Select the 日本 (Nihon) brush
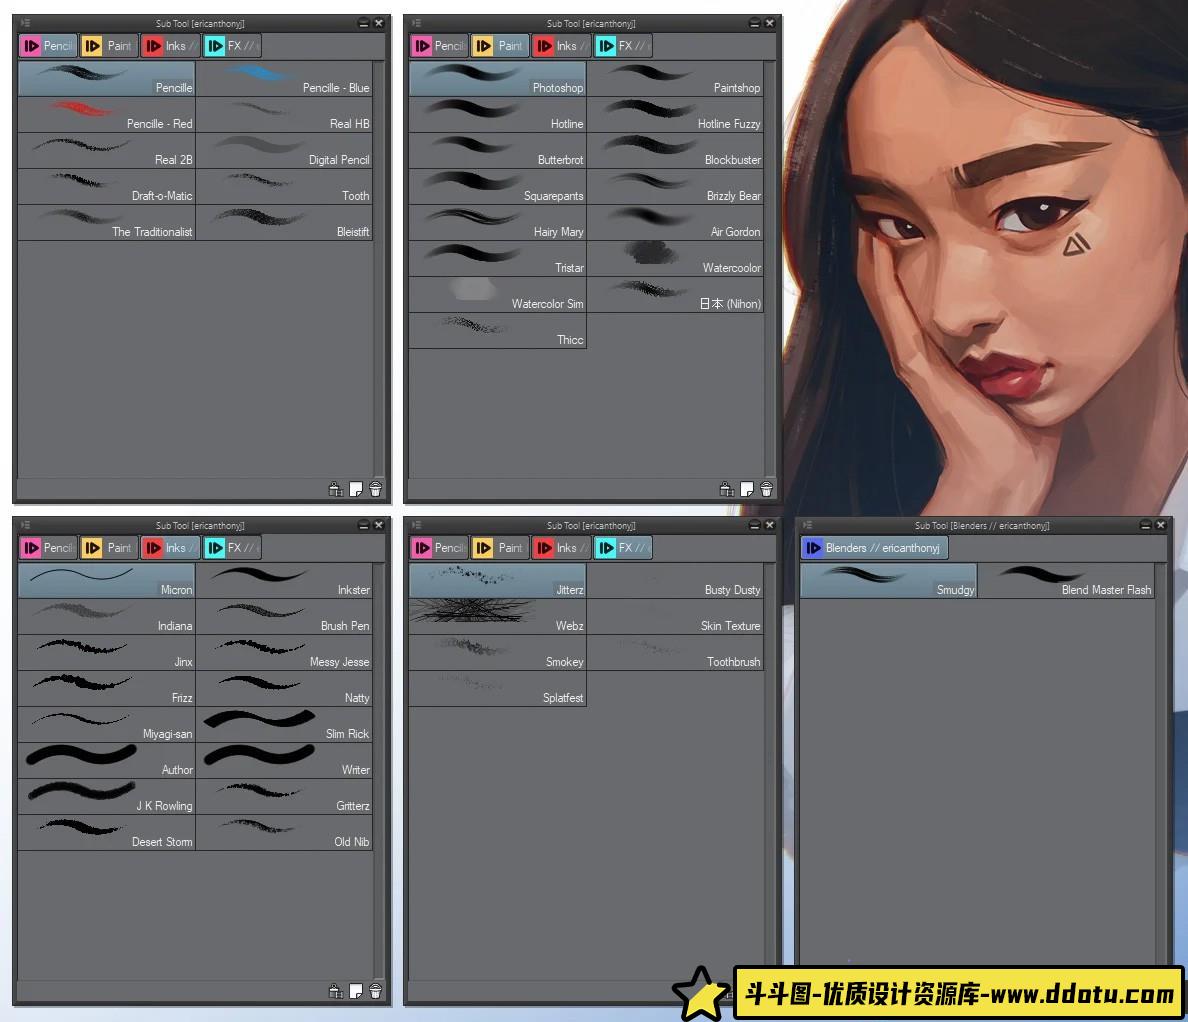The image size is (1188, 1022). click(x=676, y=296)
